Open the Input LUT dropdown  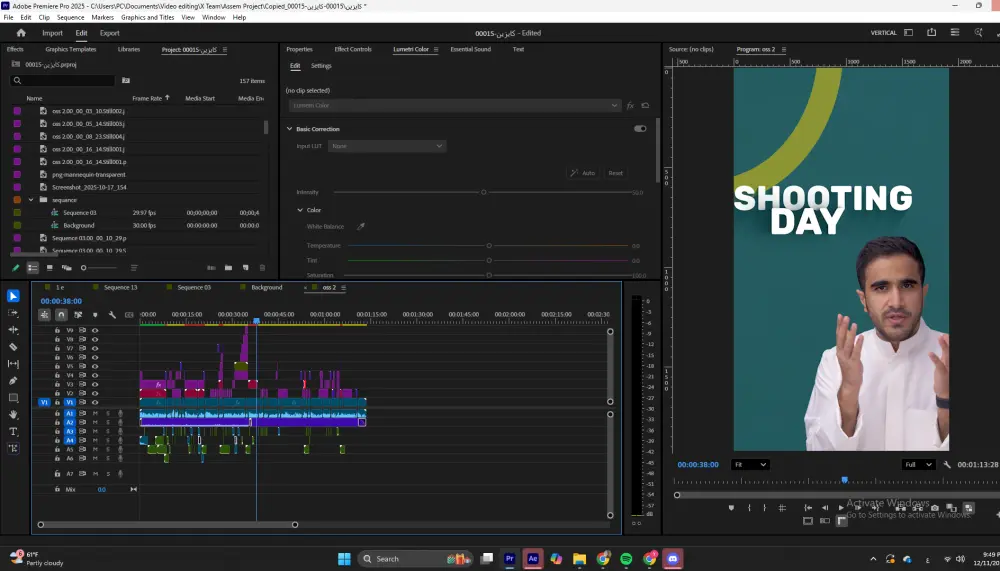pos(387,146)
